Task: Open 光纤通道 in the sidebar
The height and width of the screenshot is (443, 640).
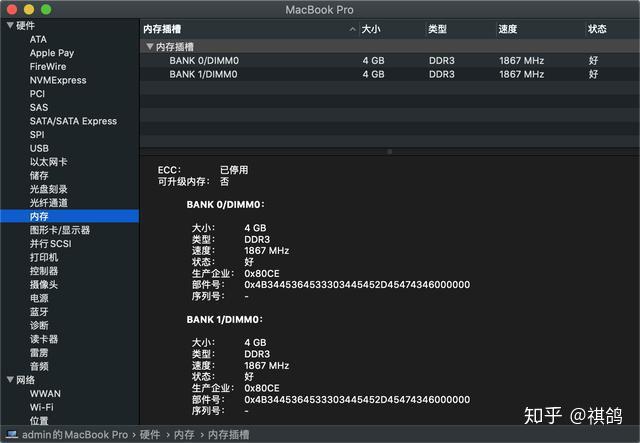Action: click(48, 203)
